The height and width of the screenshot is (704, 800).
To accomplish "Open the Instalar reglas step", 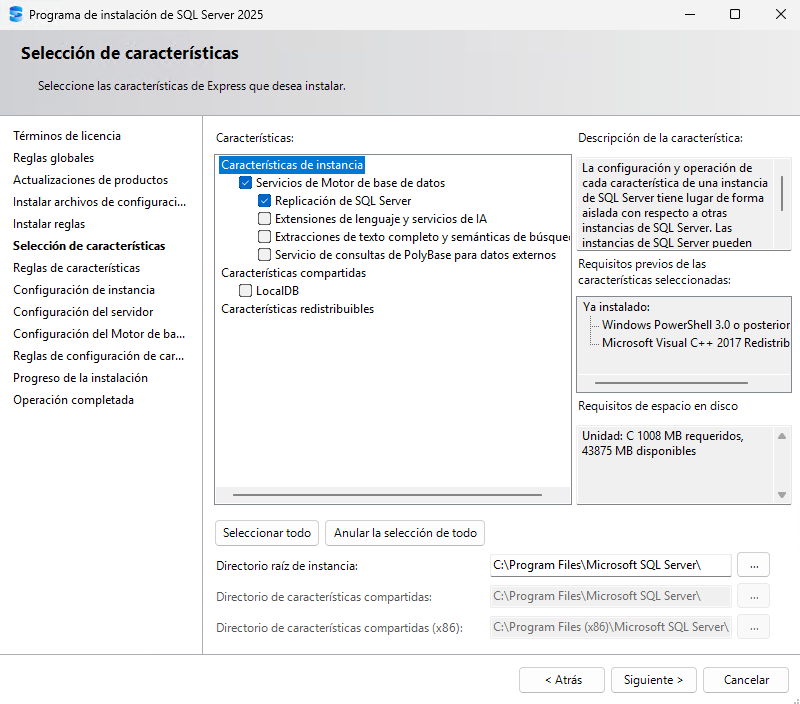I will [49, 224].
